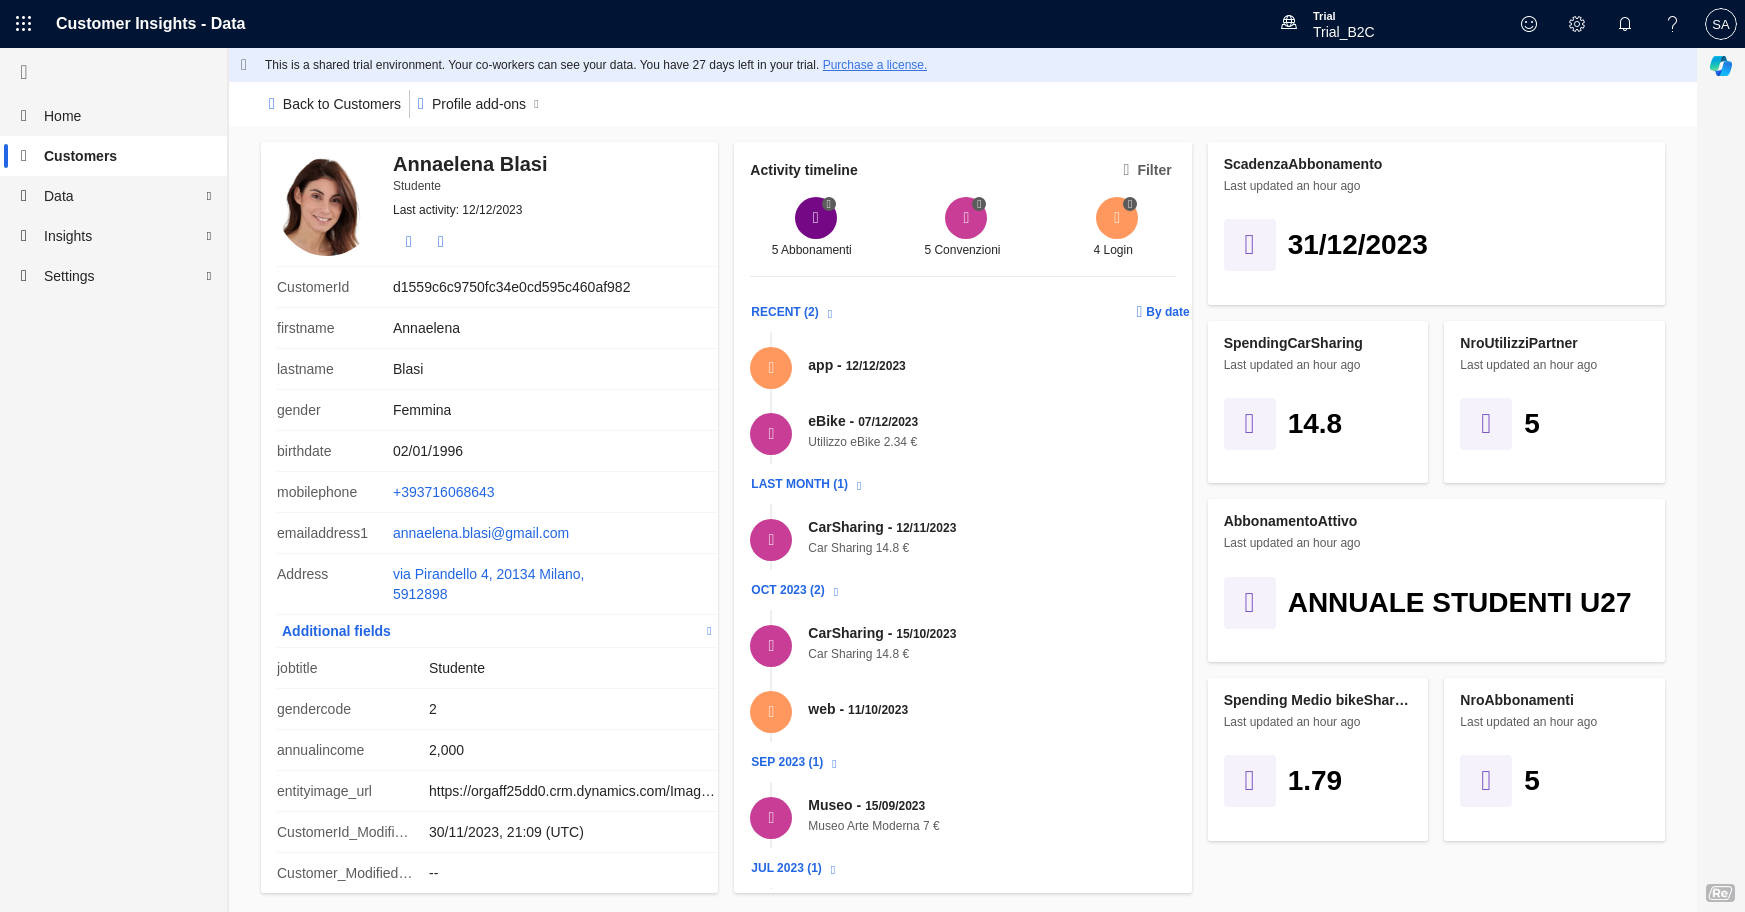This screenshot has height=912, width=1745.
Task: Select Customers in the left navigation
Action: (x=80, y=156)
